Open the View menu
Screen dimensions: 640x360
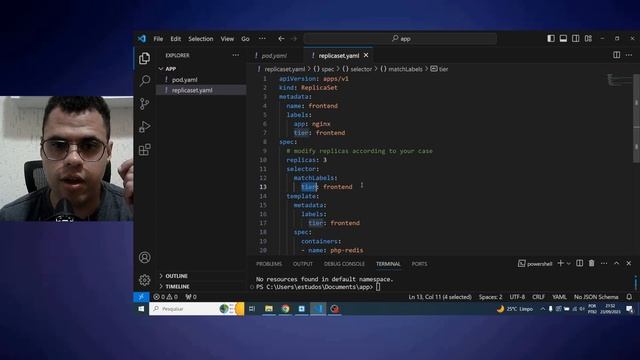pyautogui.click(x=227, y=39)
